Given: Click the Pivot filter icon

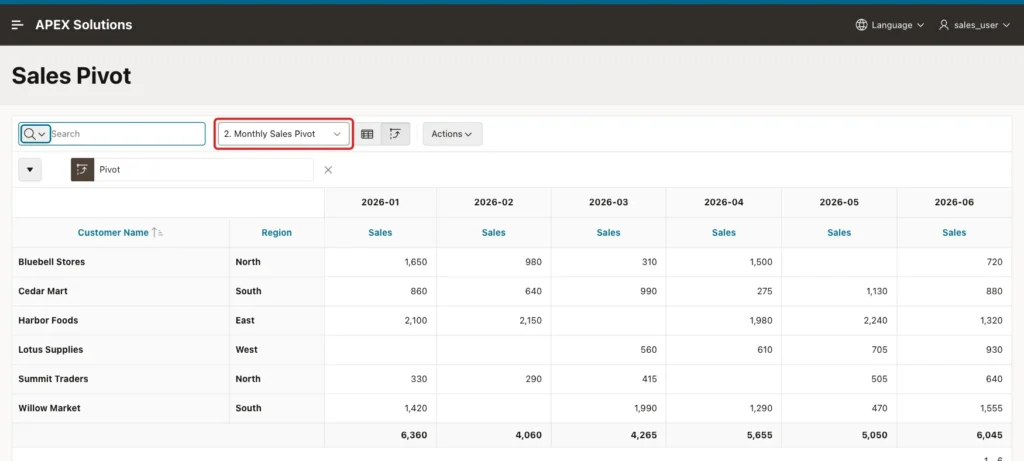Looking at the screenshot, I should 82,170.
